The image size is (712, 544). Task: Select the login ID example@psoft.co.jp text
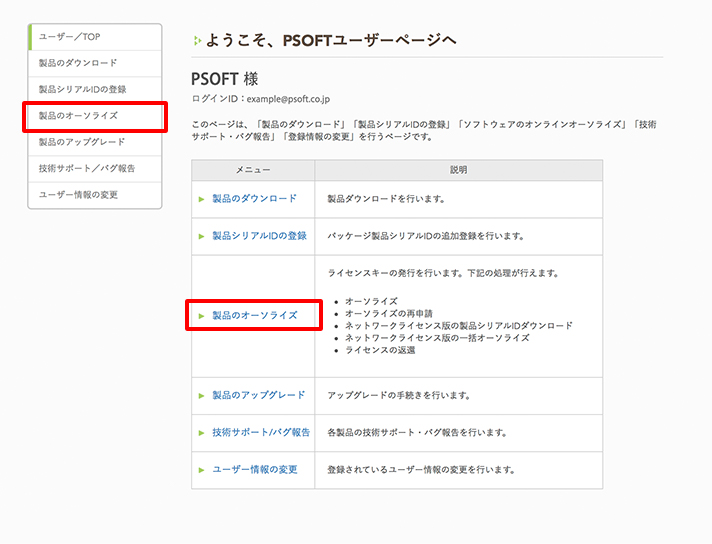288,99
